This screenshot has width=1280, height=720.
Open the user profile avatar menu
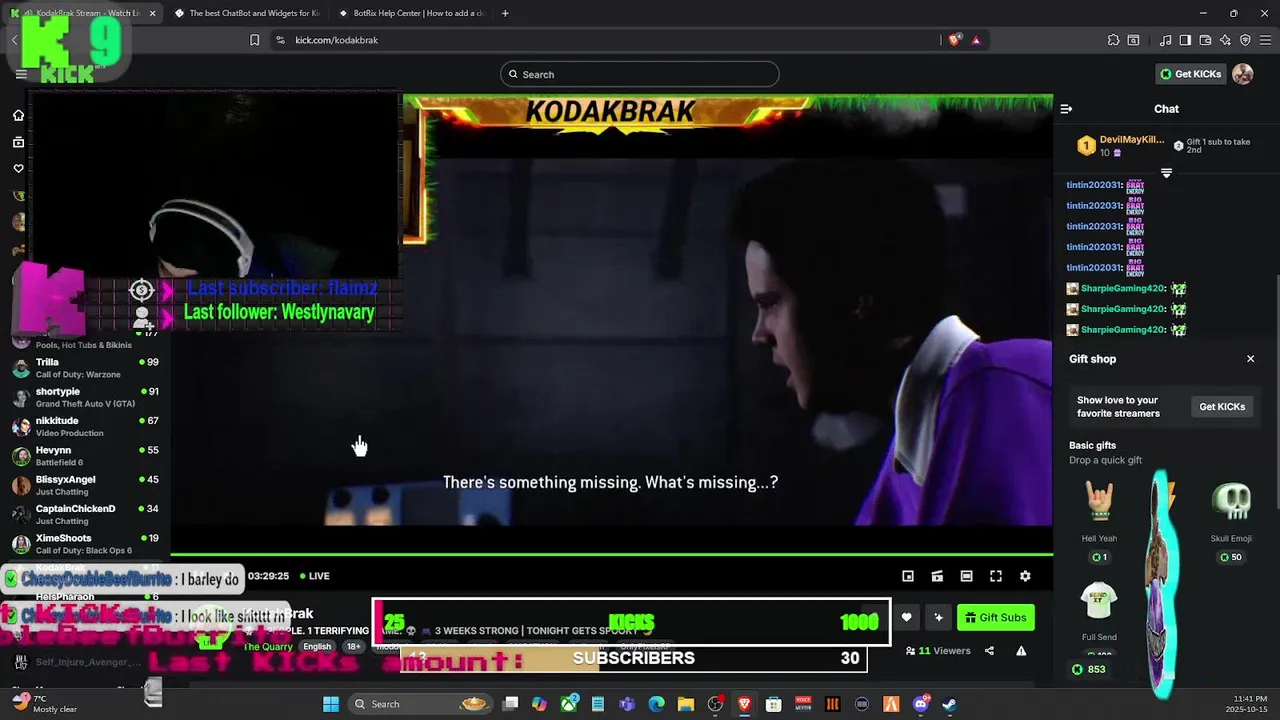1243,74
